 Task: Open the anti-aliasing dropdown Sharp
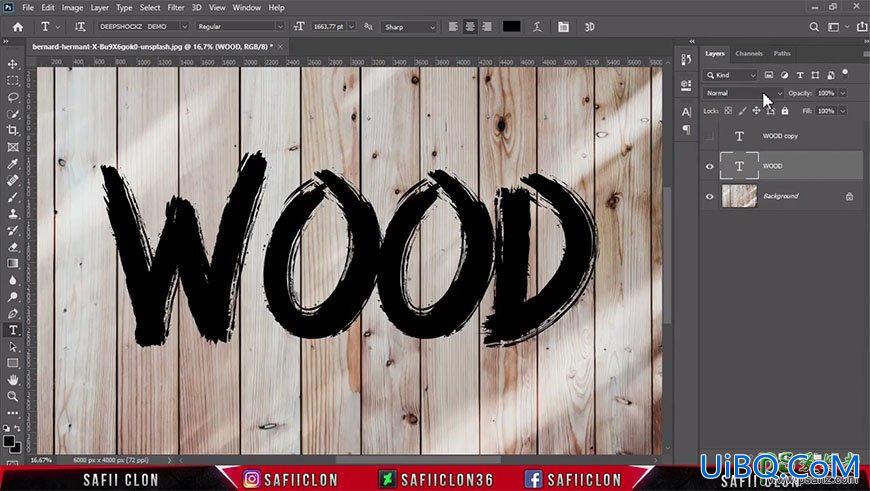click(x=409, y=27)
